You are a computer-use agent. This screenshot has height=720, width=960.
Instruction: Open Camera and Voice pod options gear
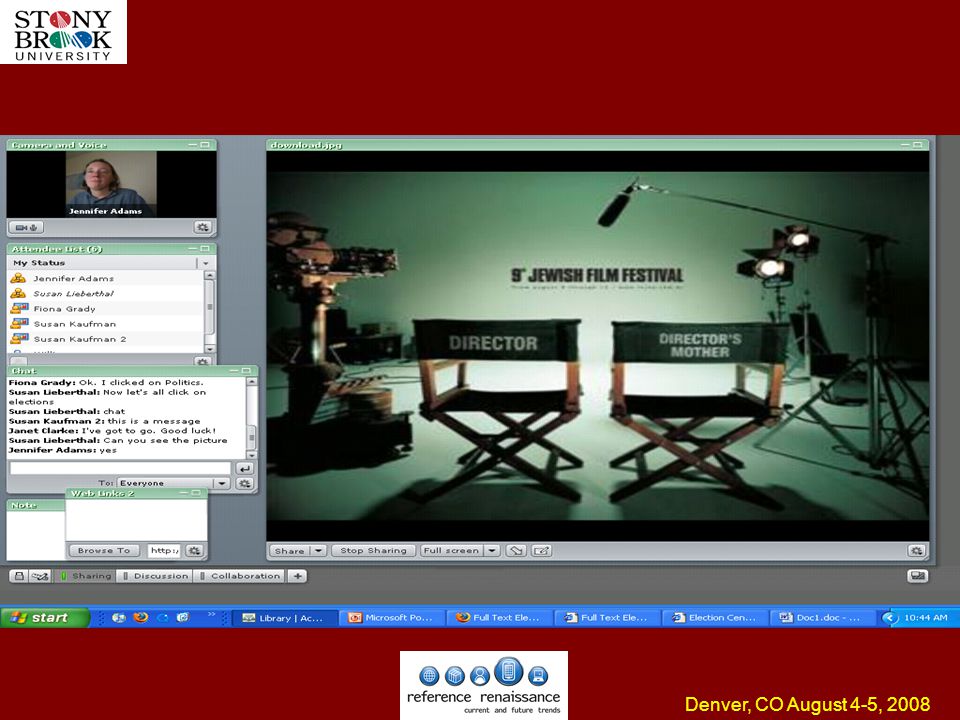coord(203,227)
